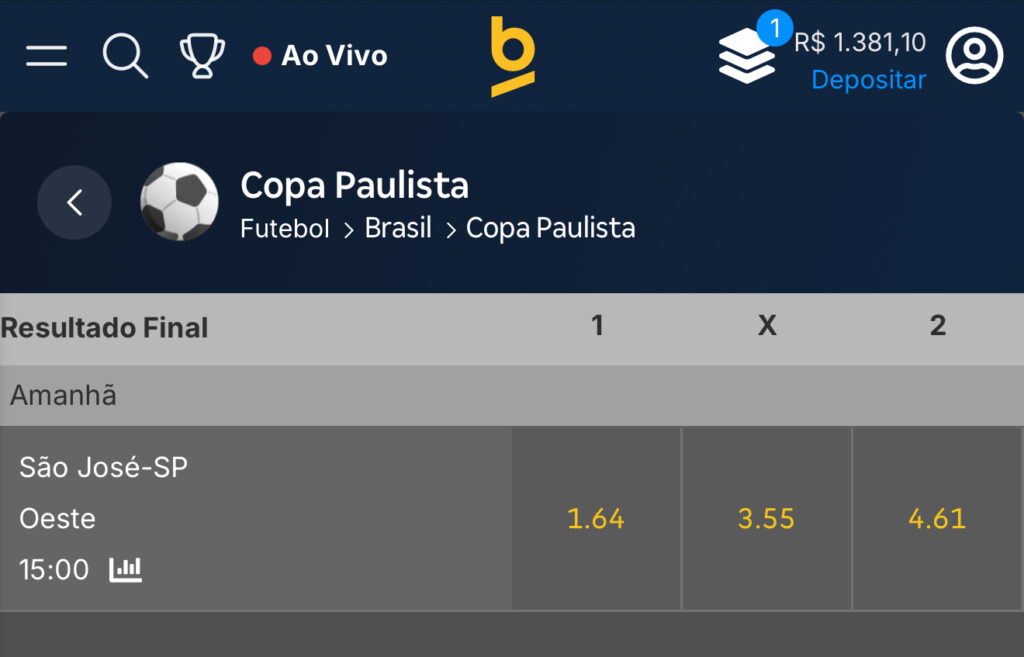Click the Copa Paulista page title
This screenshot has height=657, width=1024.
click(354, 185)
